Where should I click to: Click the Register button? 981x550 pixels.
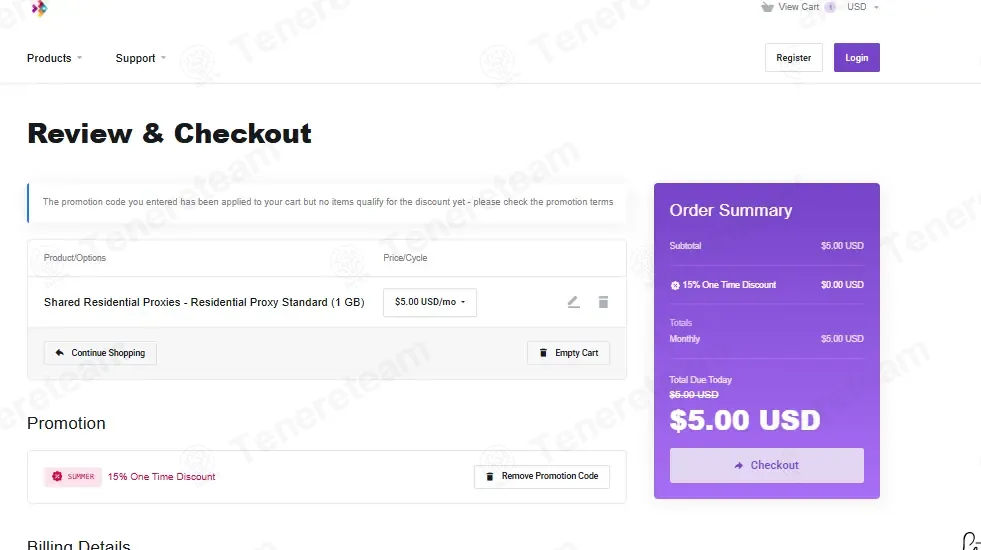coord(793,58)
